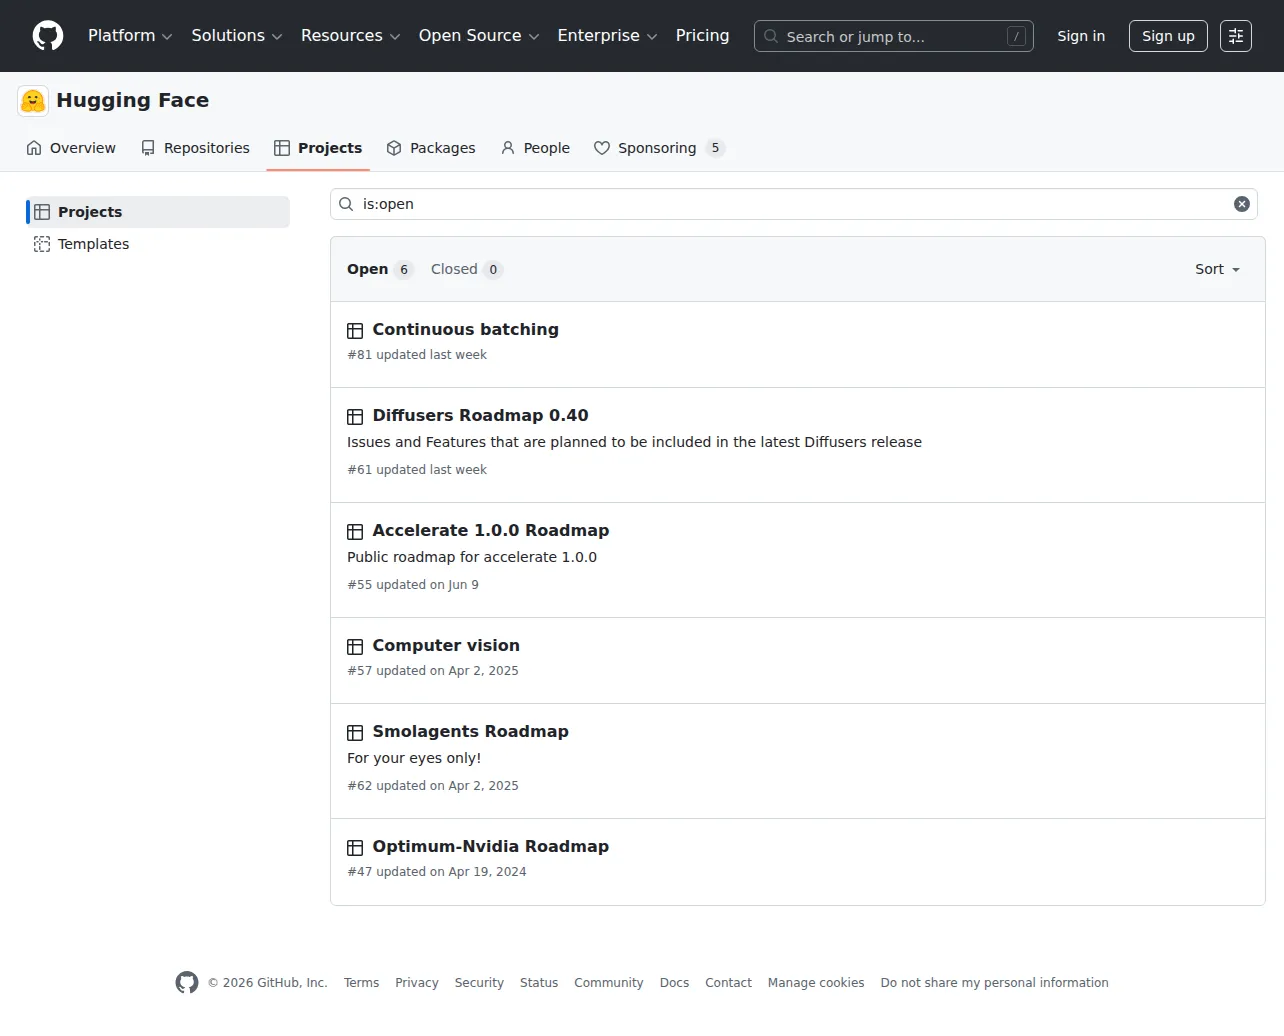Click the table icon beside Diffusers Roadmap 0.40
Image resolution: width=1284 pixels, height=1036 pixels.
pos(355,417)
